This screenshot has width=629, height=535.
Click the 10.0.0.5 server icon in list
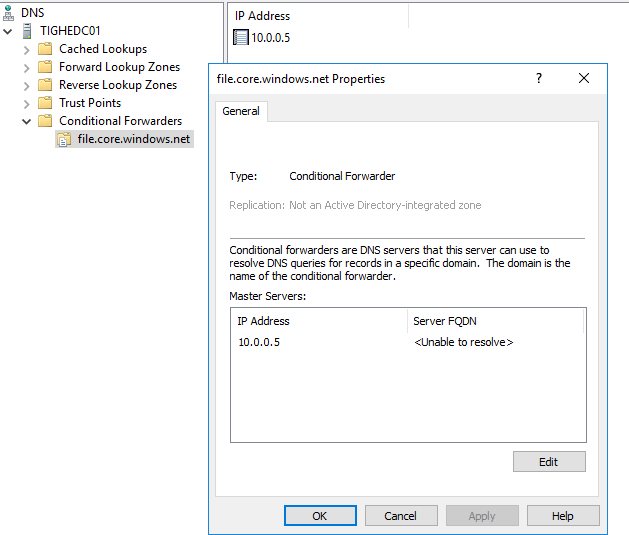click(240, 38)
